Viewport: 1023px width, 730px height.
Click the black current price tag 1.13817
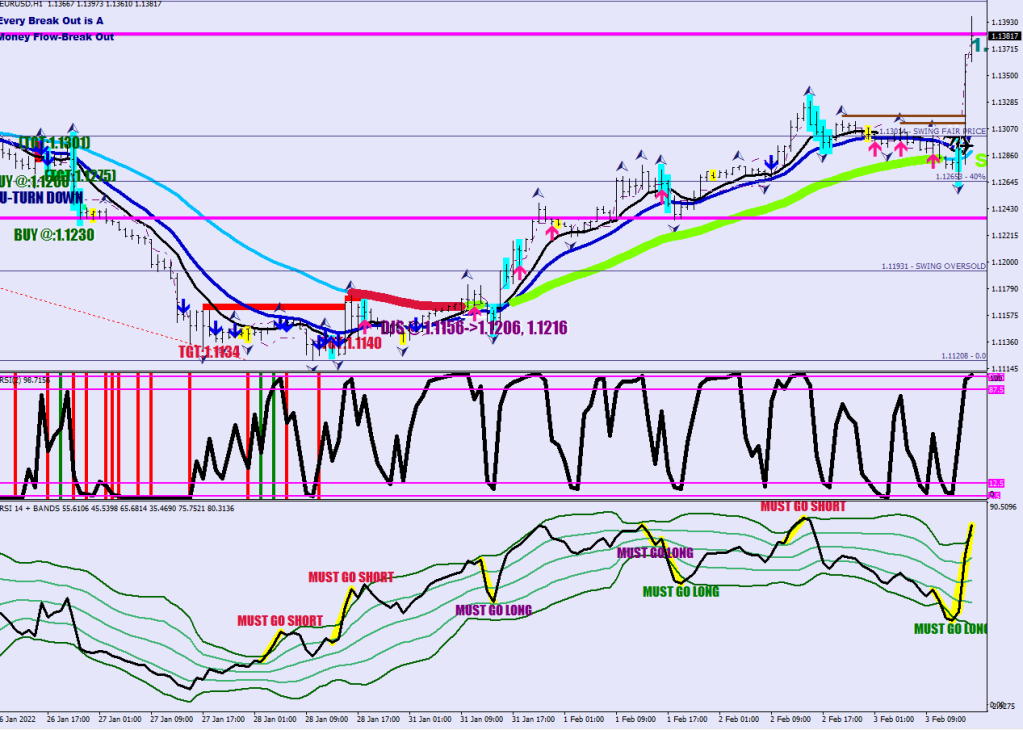click(1003, 35)
